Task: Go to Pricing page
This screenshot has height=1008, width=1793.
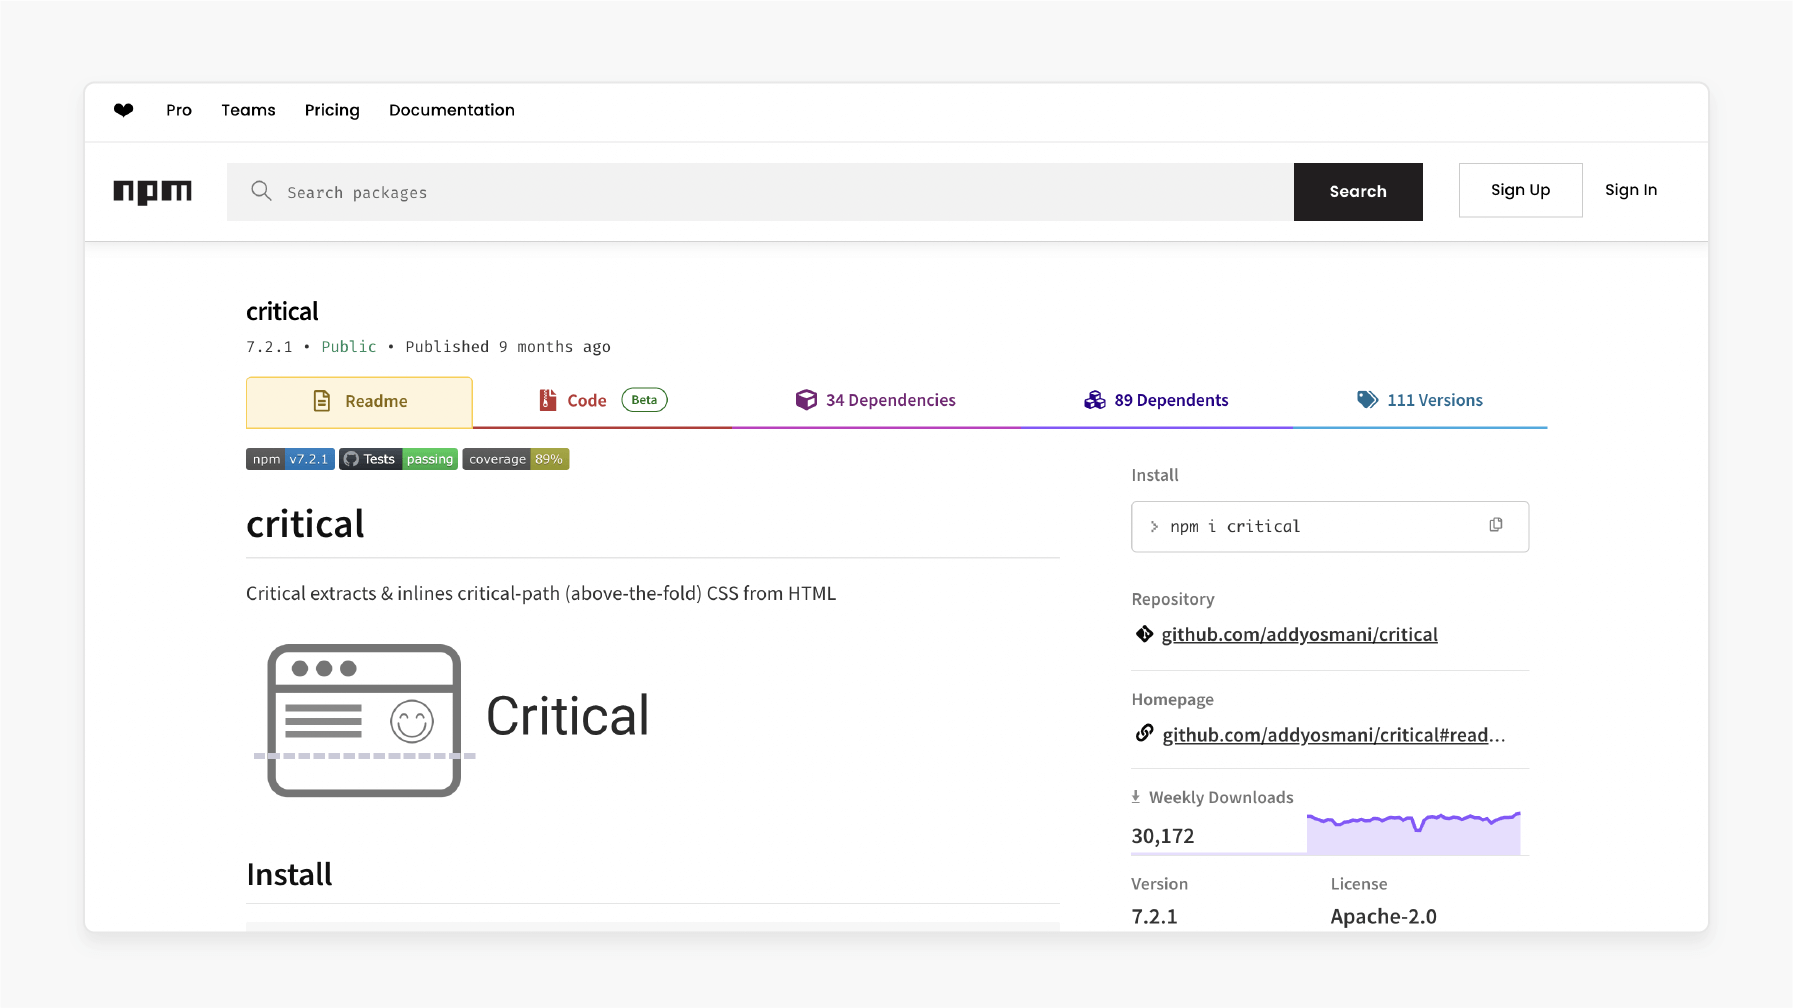Action: pos(332,110)
